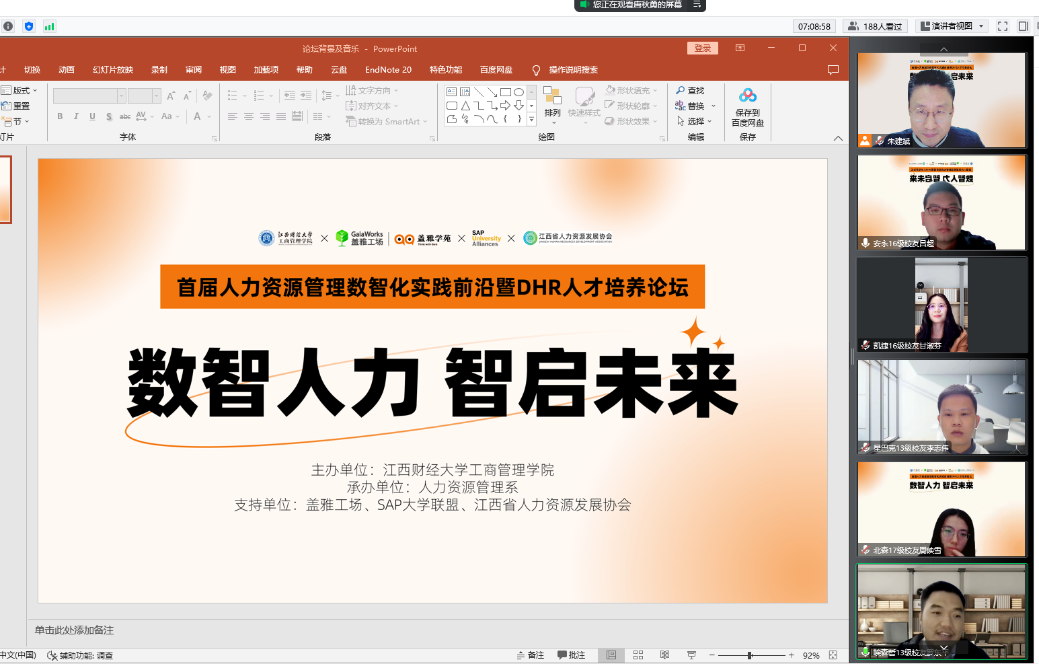
Task: Apply text shadow effect
Action: pos(109,117)
